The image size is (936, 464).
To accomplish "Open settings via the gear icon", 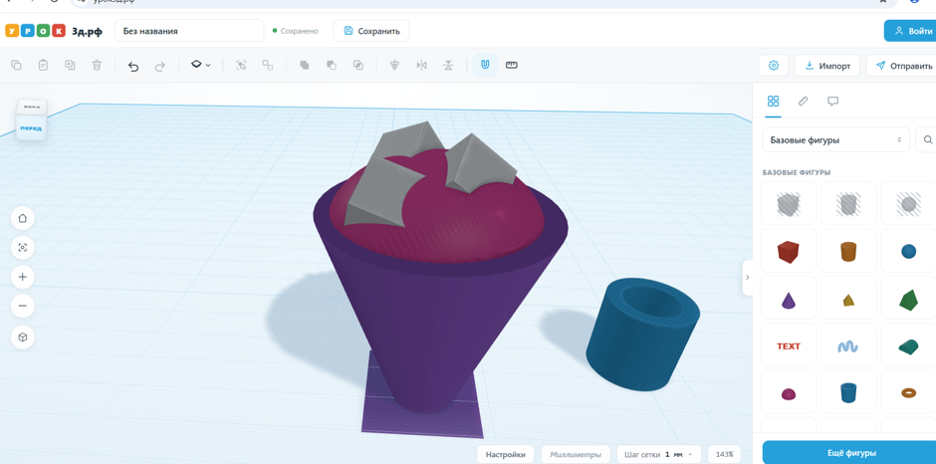I will coord(774,66).
